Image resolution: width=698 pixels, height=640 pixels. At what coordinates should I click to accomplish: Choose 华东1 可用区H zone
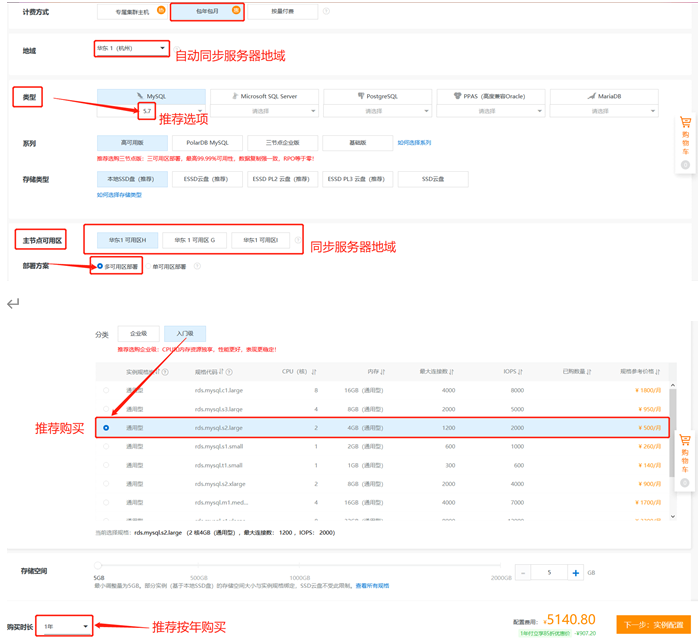(127, 240)
